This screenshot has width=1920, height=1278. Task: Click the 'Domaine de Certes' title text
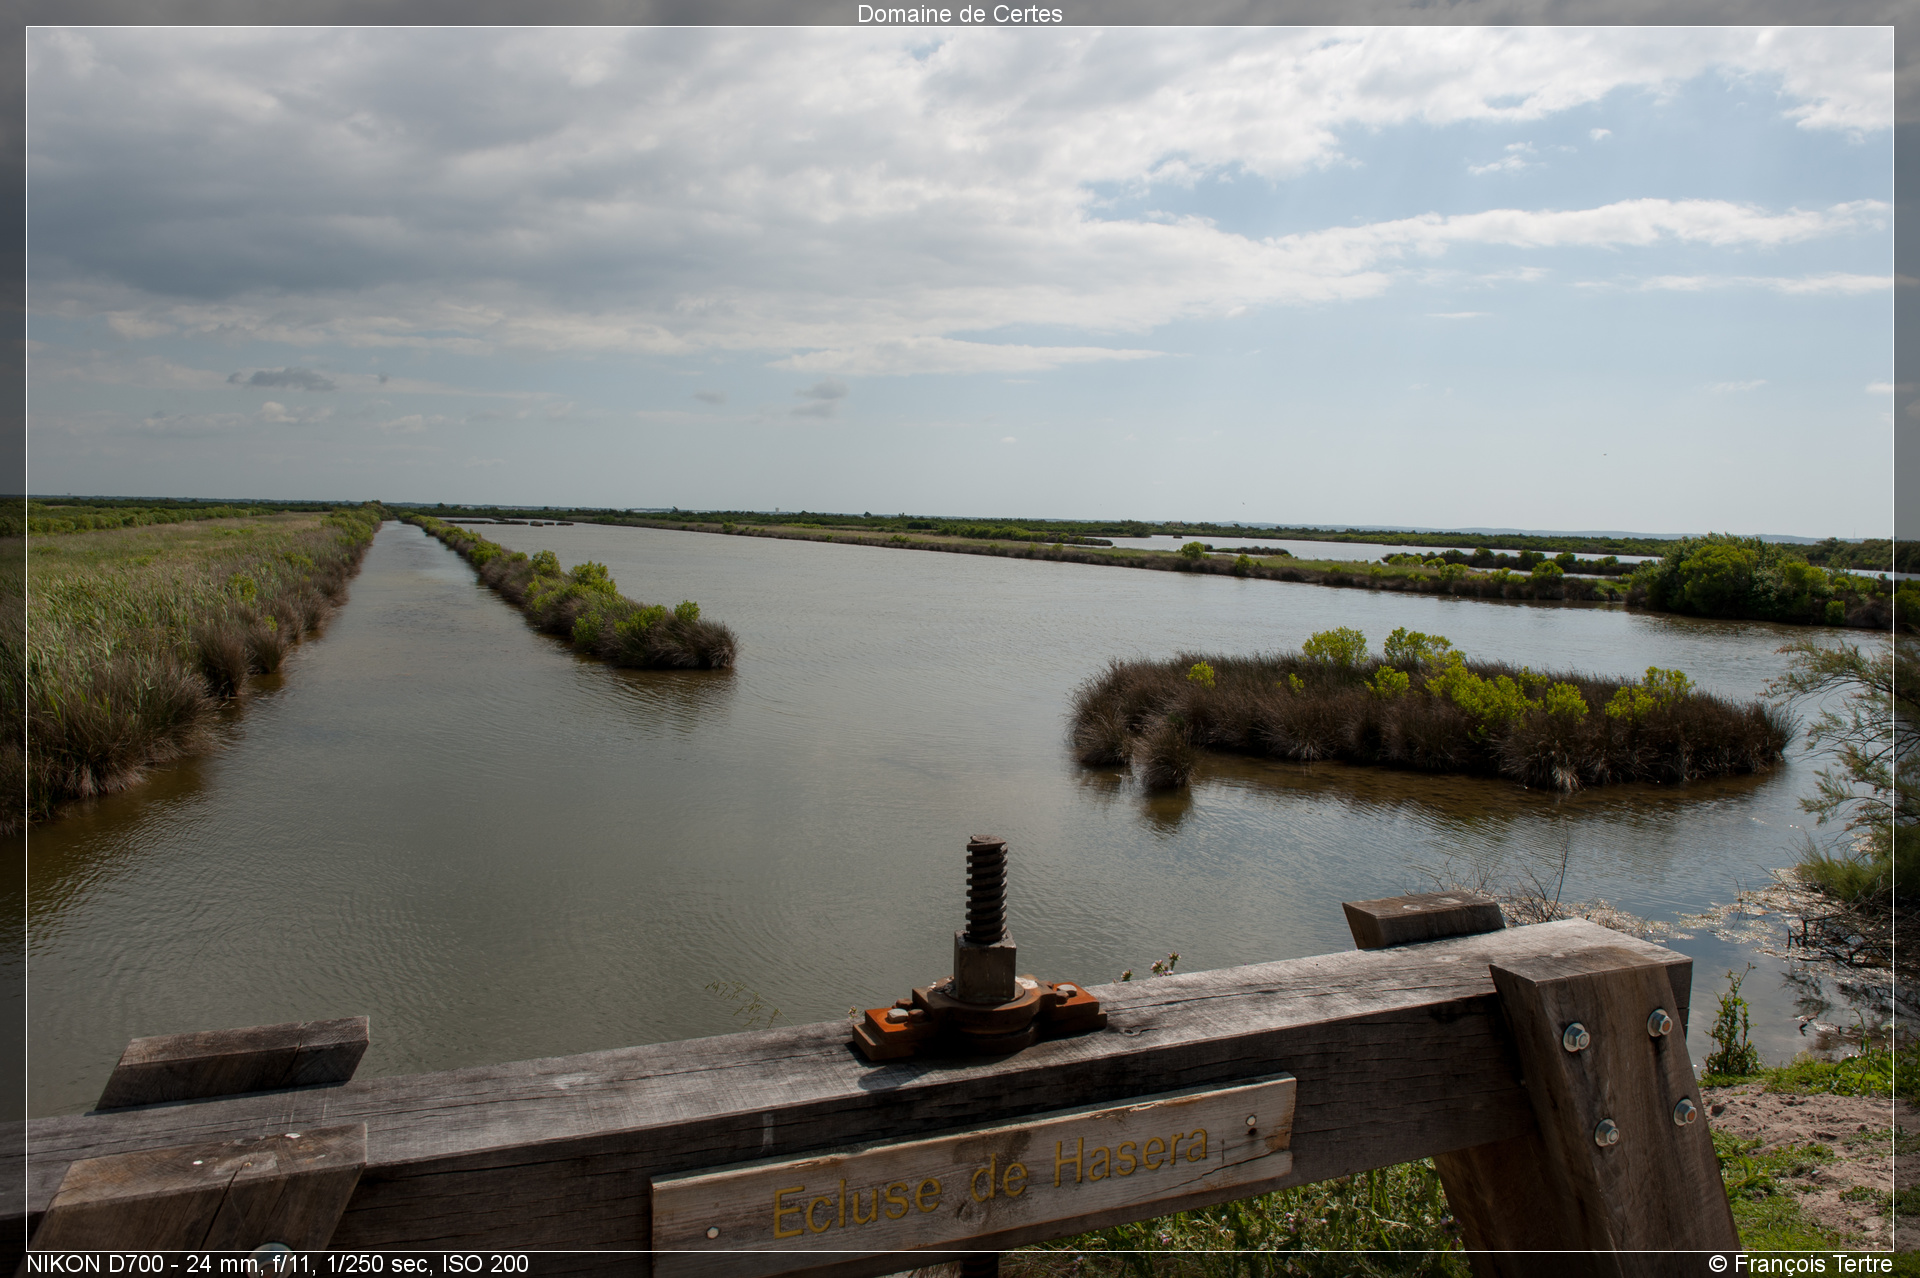959,14
